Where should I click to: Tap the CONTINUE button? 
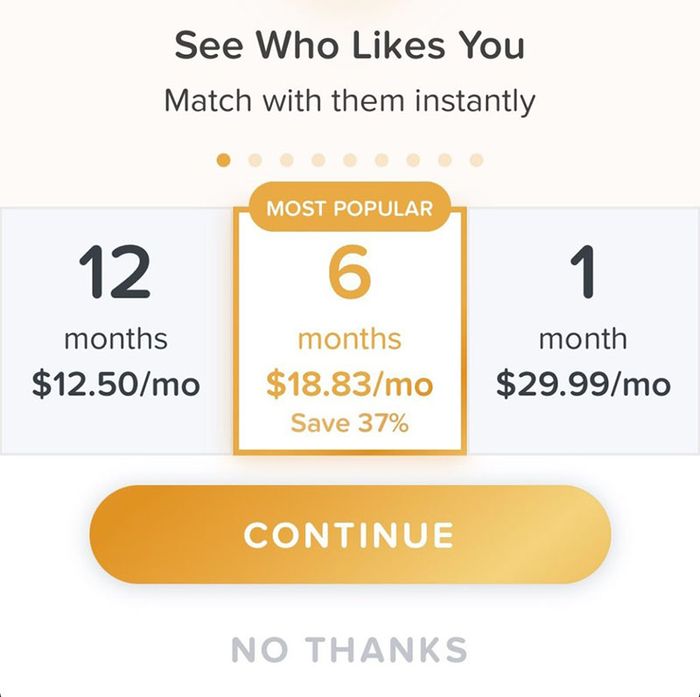[350, 534]
